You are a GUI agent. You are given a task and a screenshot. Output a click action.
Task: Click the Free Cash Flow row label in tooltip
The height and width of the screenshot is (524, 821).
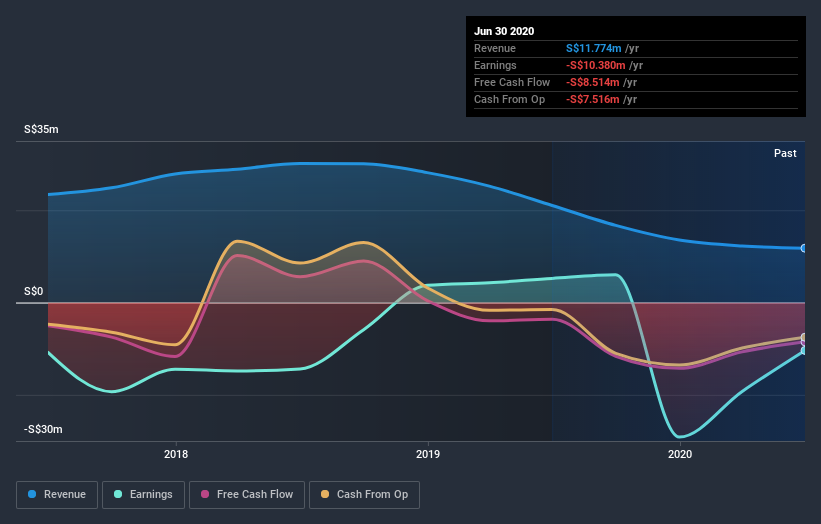point(512,82)
